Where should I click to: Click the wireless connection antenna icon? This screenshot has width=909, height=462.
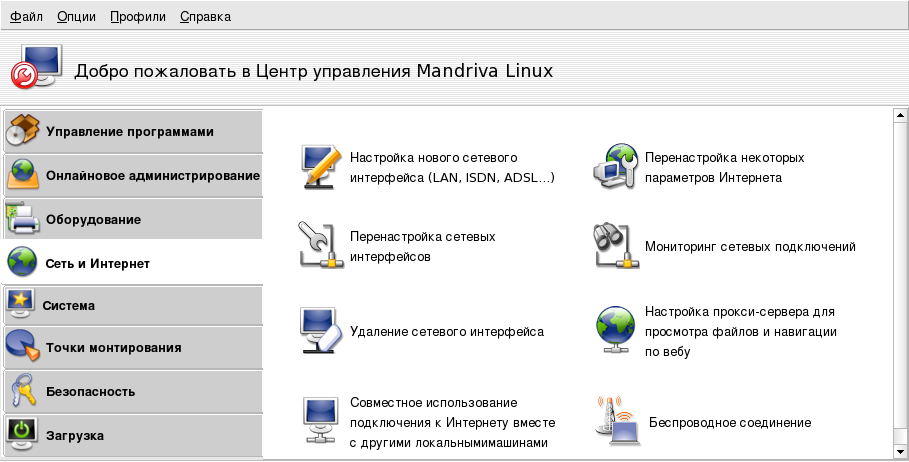616,422
